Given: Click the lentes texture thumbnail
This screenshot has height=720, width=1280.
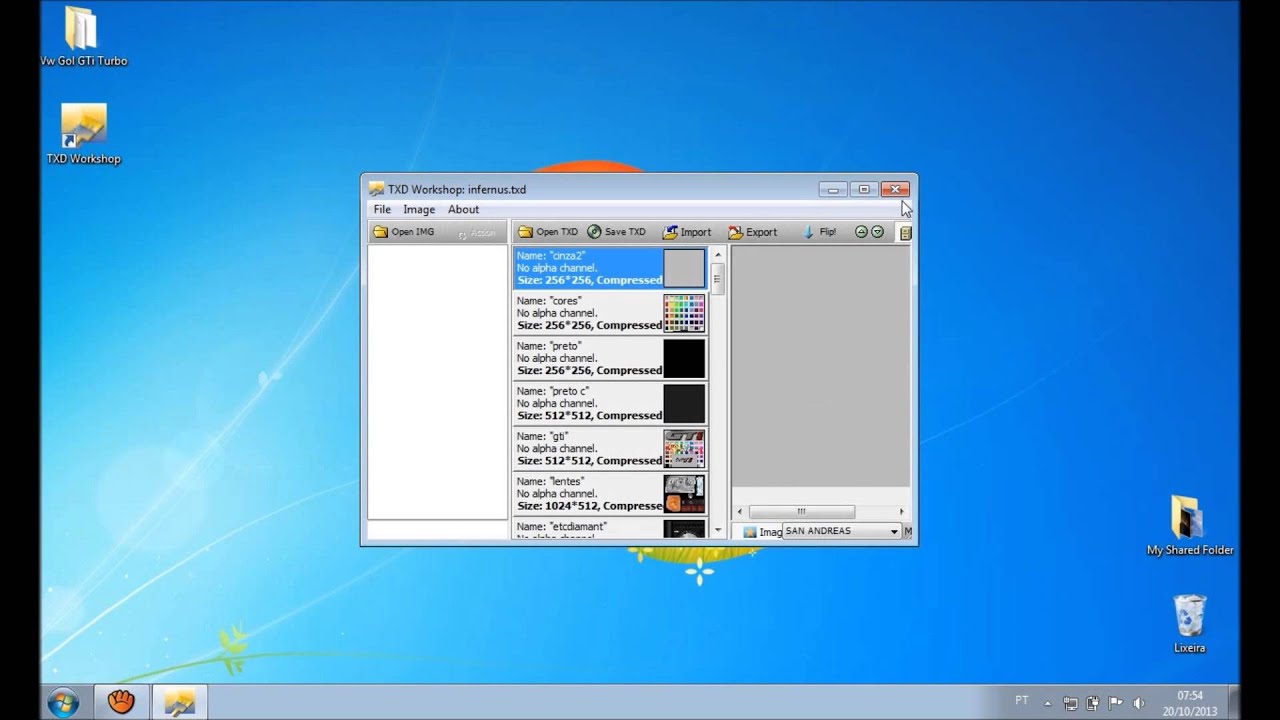Looking at the screenshot, I should 684,494.
